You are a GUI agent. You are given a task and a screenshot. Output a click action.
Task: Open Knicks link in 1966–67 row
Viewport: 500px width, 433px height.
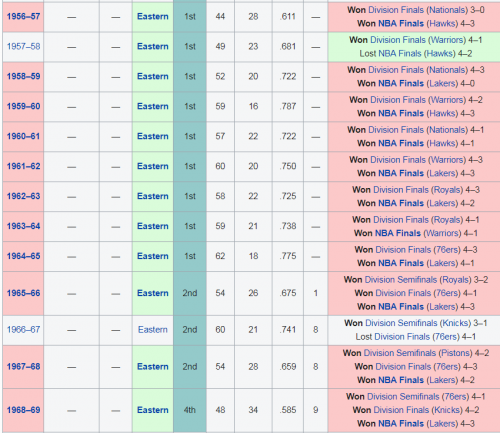455,323
